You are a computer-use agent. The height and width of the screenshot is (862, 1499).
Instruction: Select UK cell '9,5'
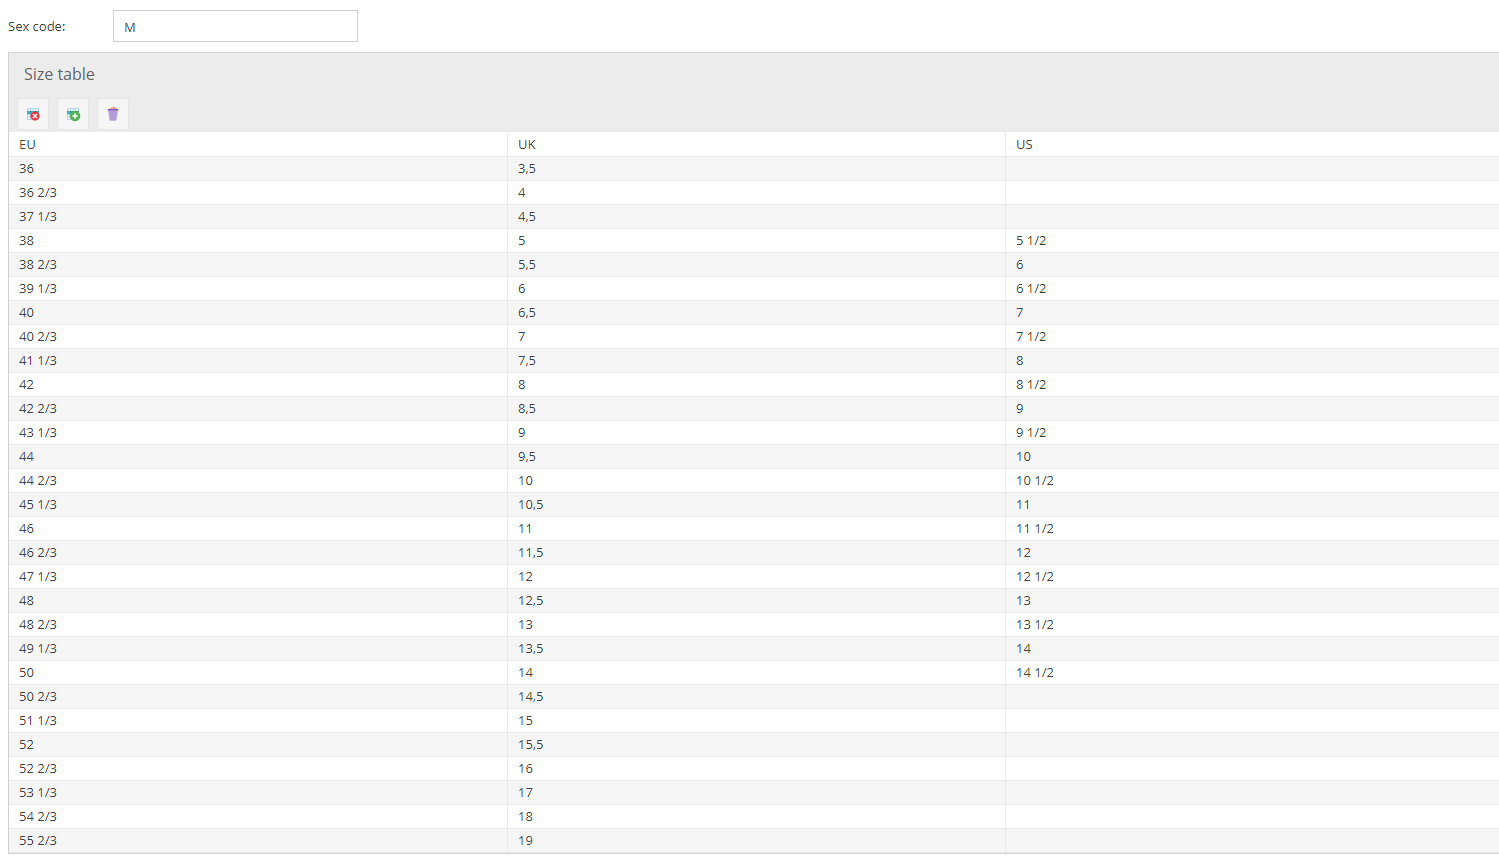tap(756, 456)
